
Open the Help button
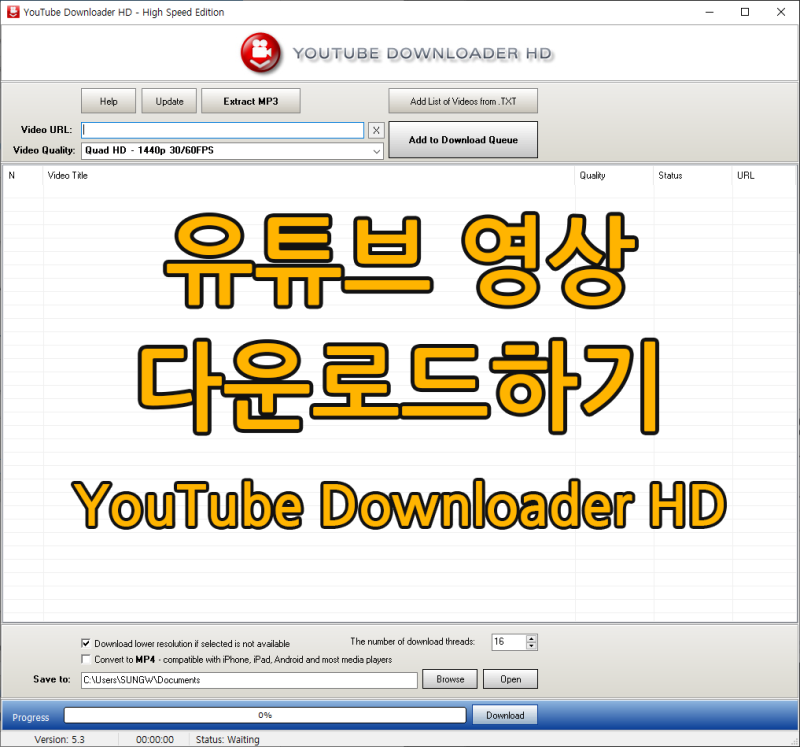108,101
